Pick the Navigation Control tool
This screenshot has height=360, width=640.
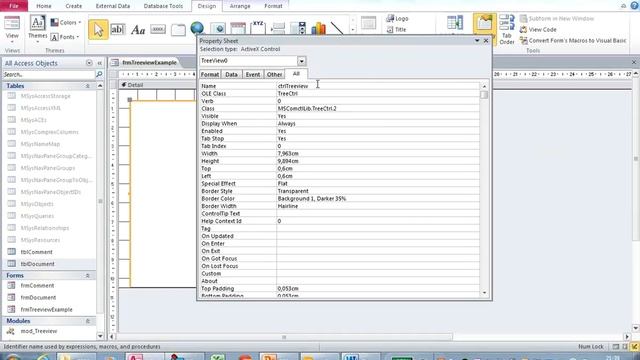pos(238,28)
